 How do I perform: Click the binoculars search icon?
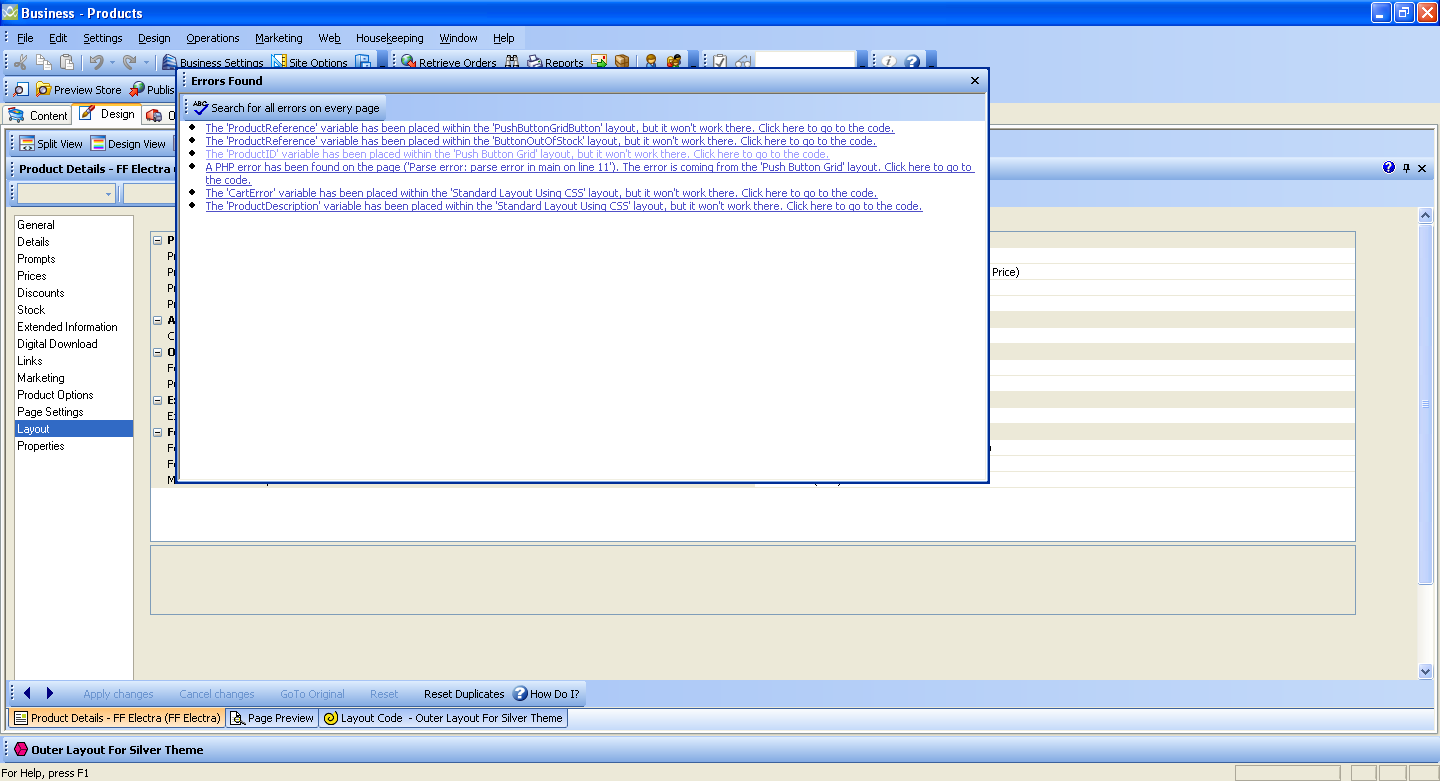(512, 62)
